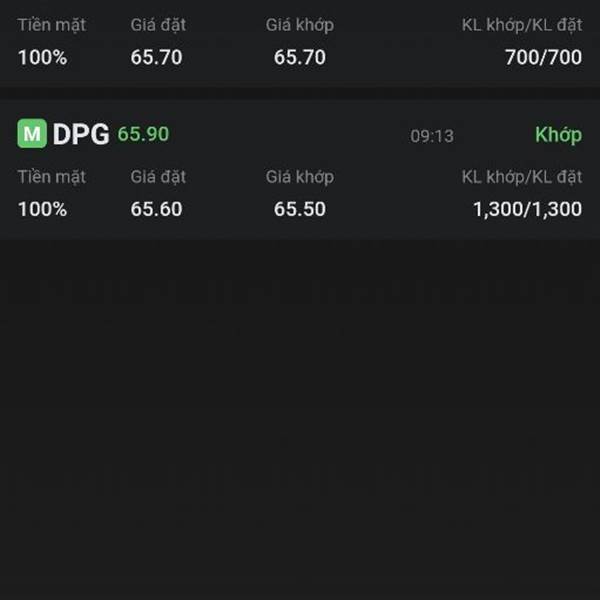Tap top order's Giá đặt label

pyautogui.click(x=158, y=25)
